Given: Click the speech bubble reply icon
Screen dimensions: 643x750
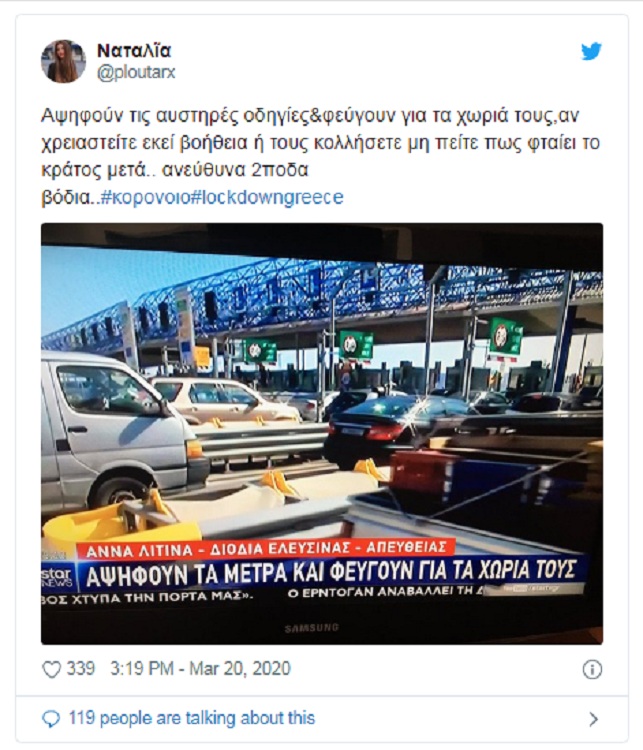Looking at the screenshot, I should [x=52, y=719].
